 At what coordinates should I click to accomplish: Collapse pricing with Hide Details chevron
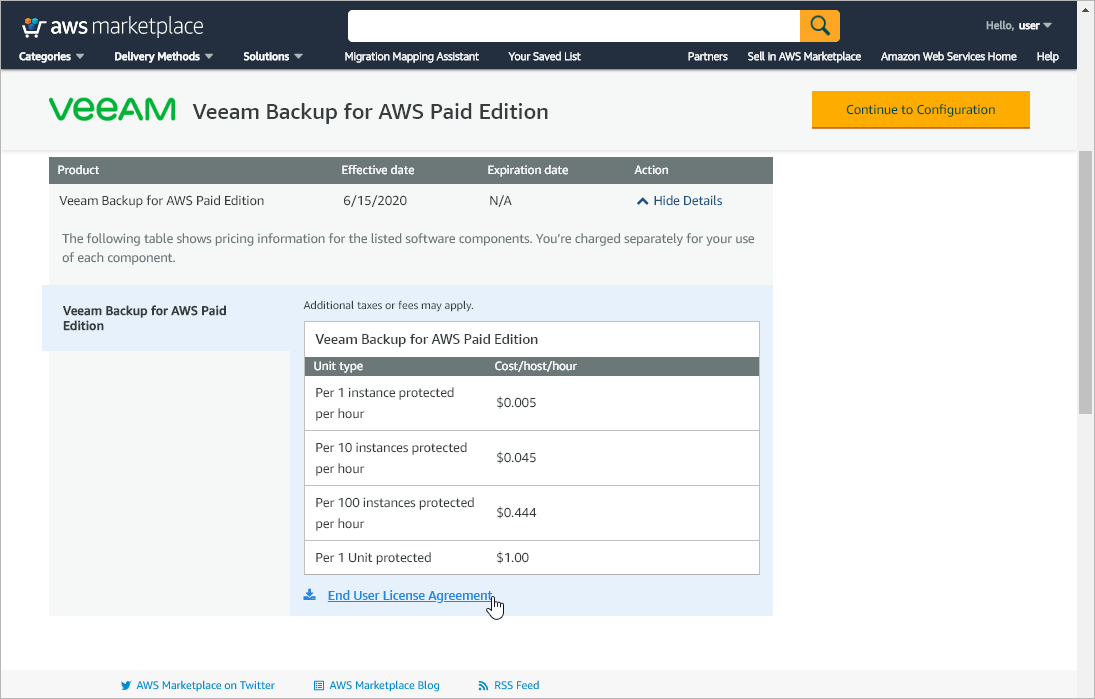point(643,201)
